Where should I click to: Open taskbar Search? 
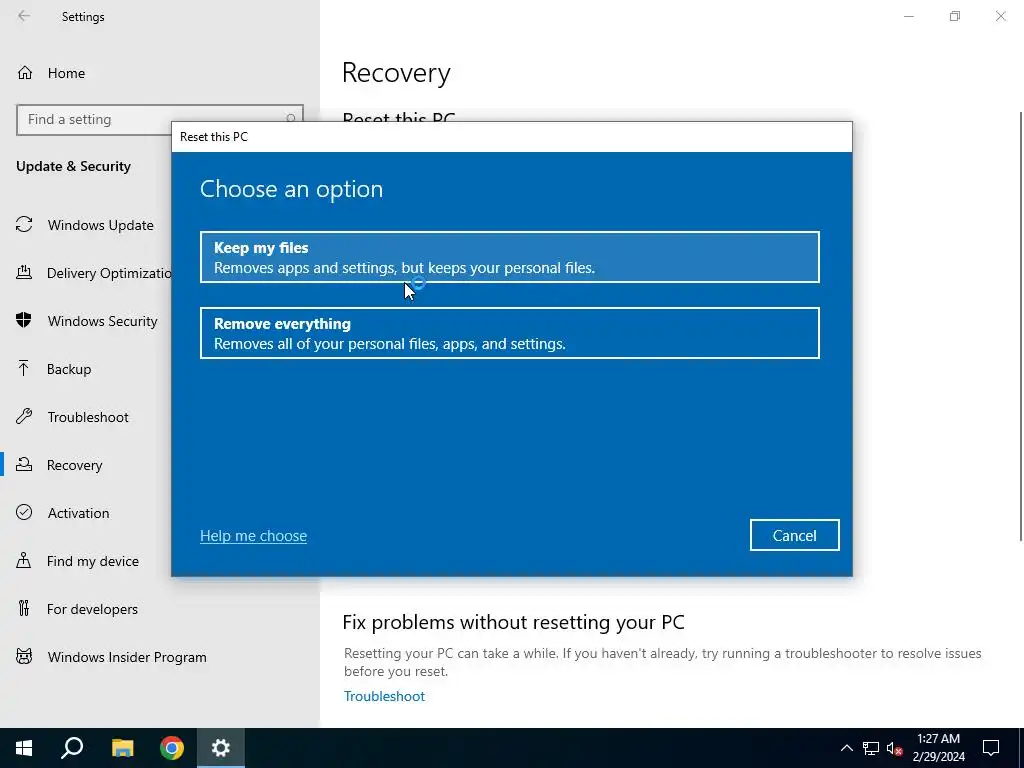[x=72, y=748]
